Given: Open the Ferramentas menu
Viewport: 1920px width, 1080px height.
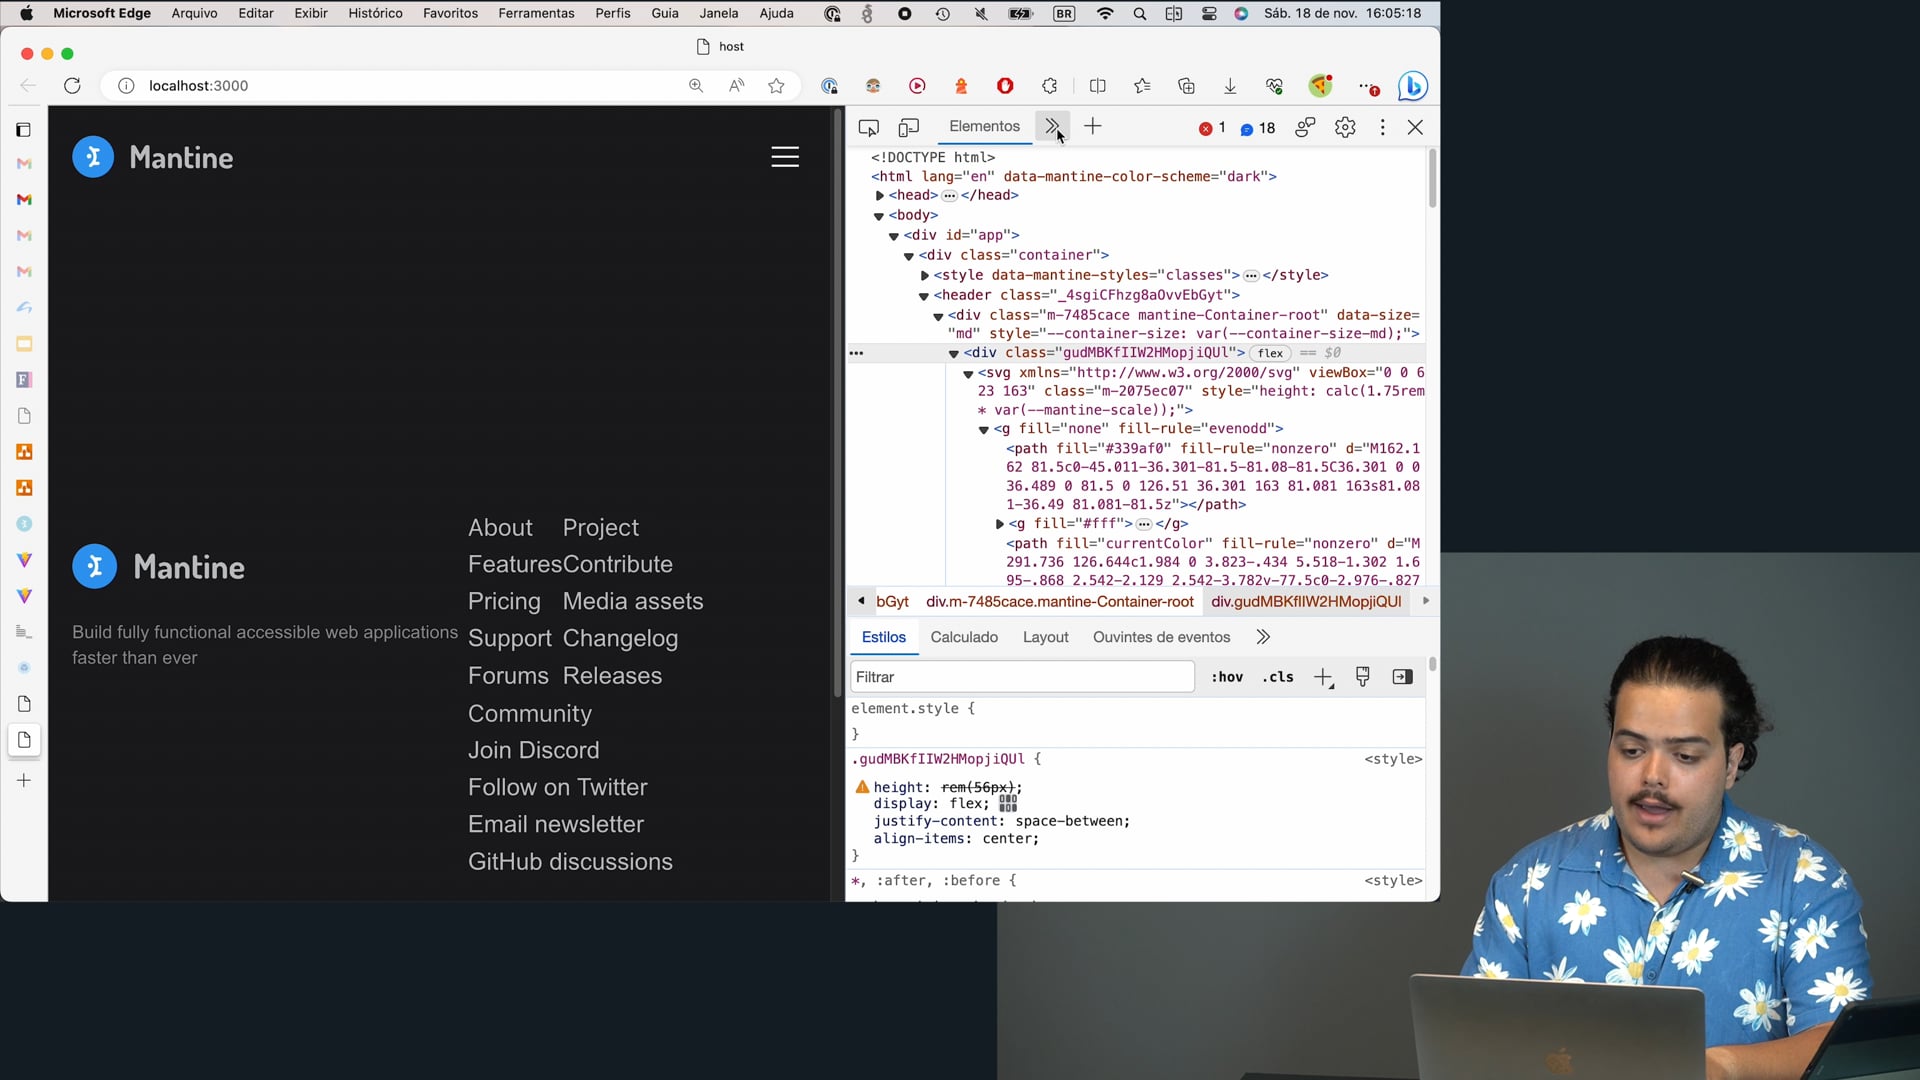Looking at the screenshot, I should [x=536, y=13].
